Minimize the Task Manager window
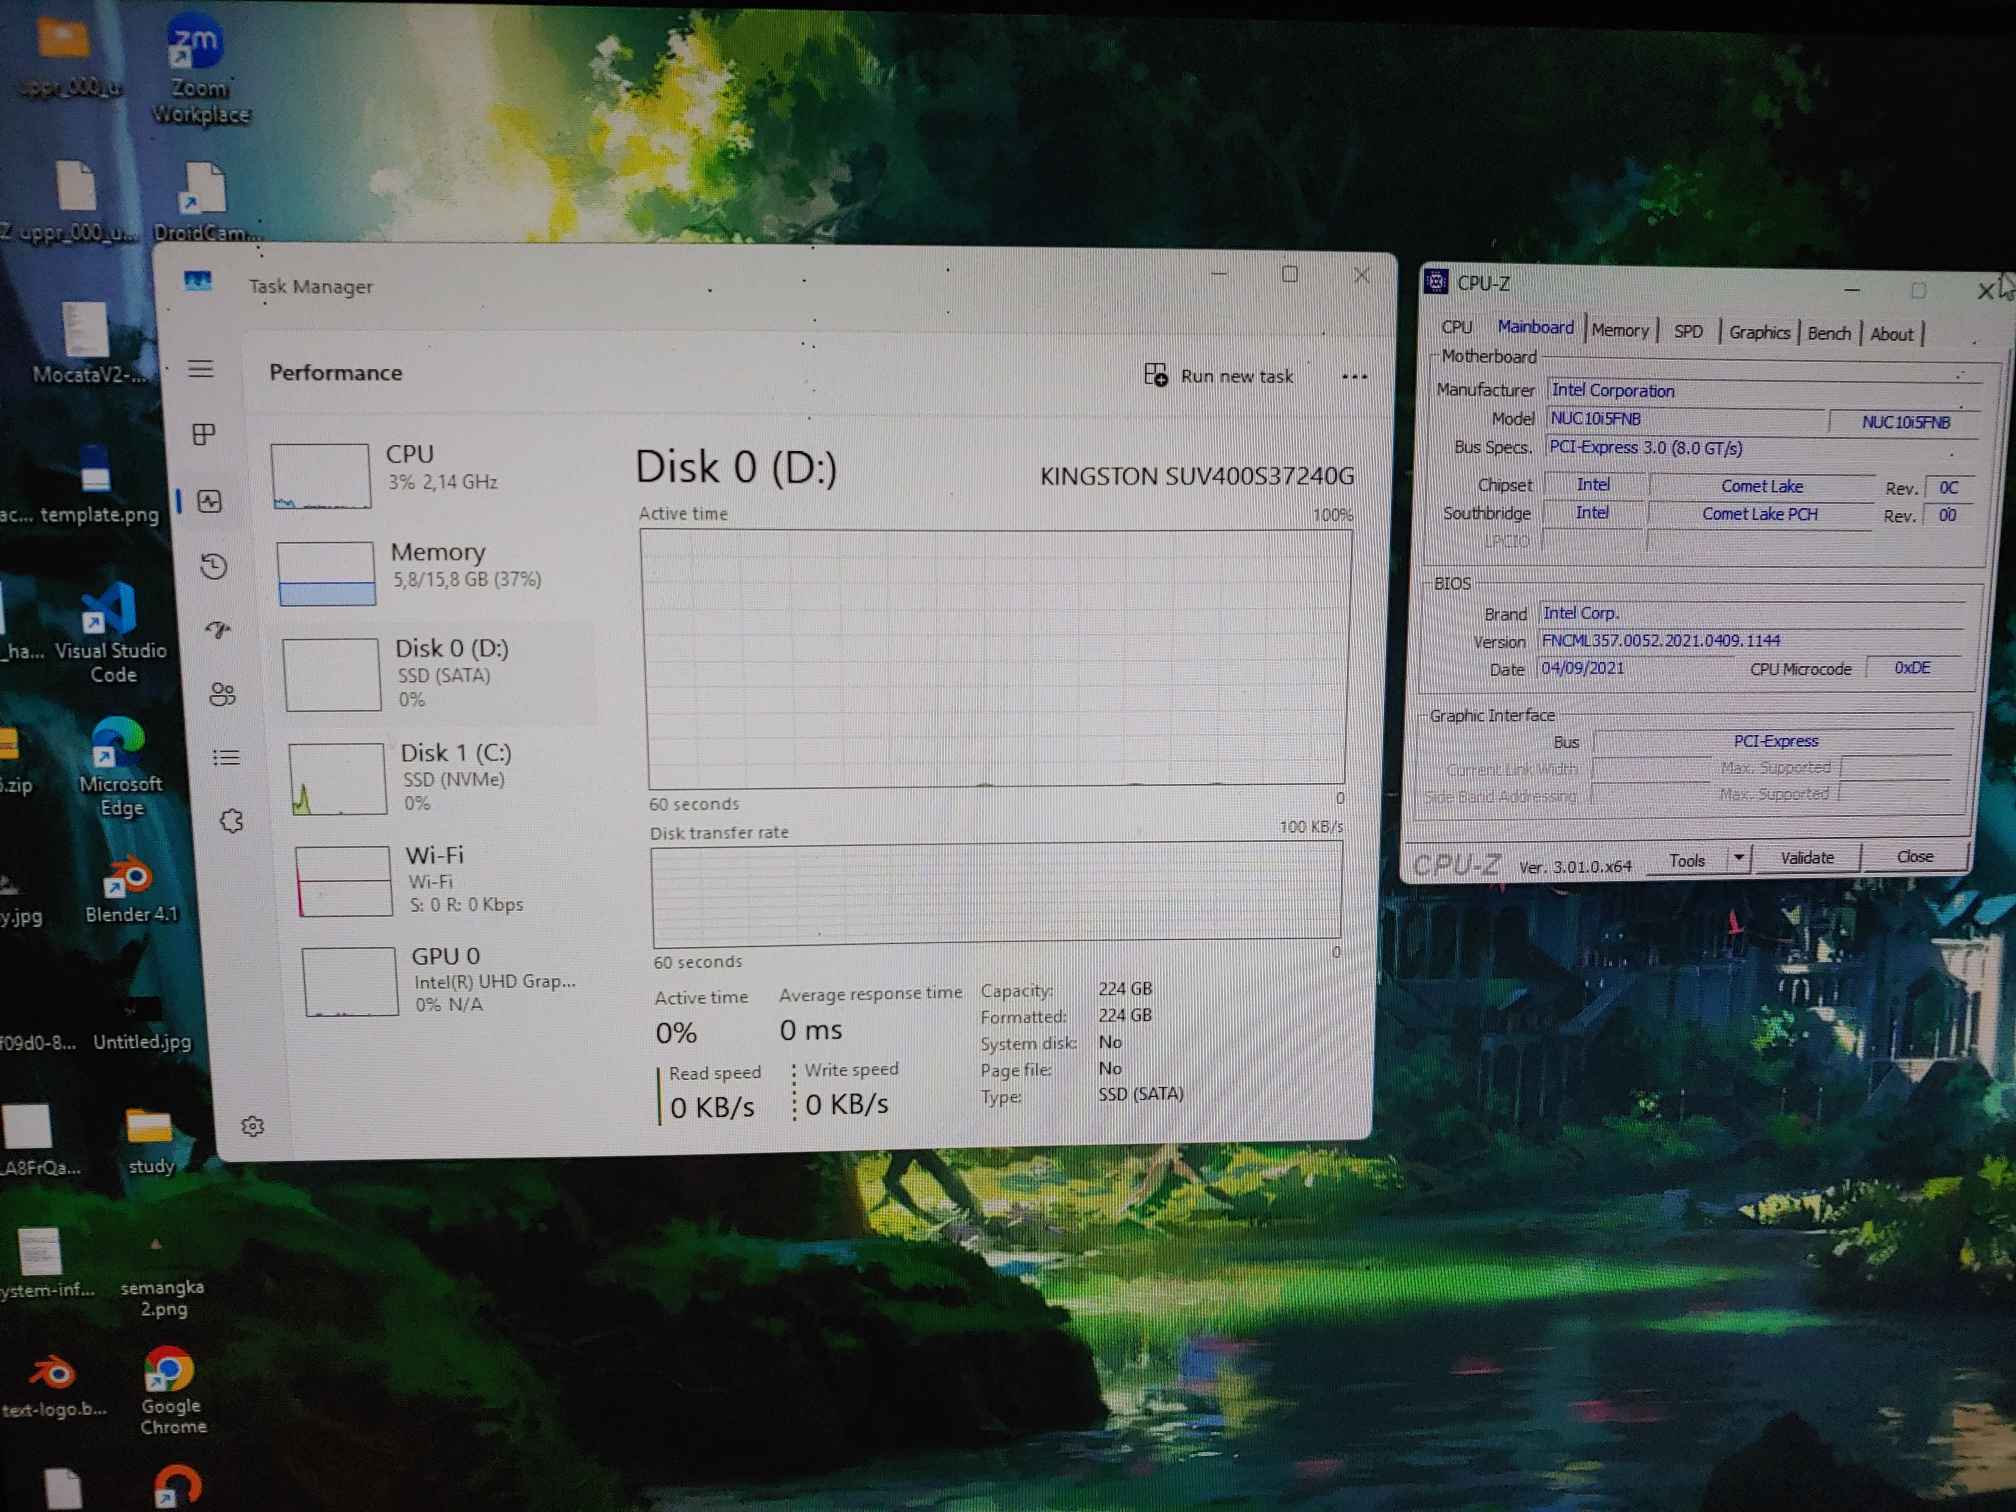 1219,273
